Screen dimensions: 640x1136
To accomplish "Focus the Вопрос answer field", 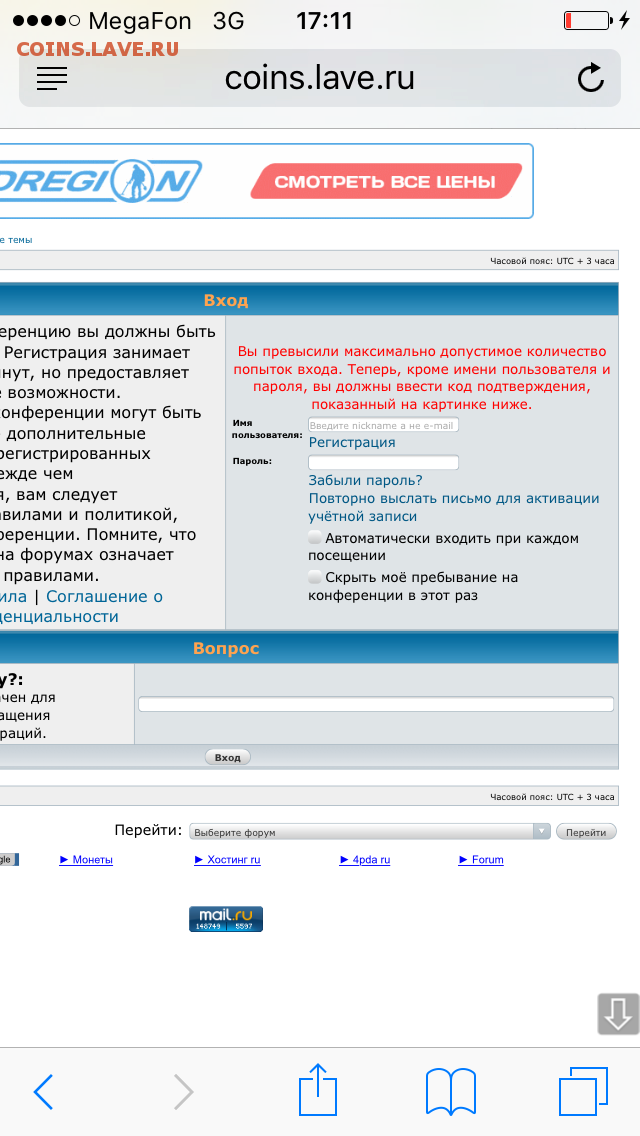I will click(376, 704).
